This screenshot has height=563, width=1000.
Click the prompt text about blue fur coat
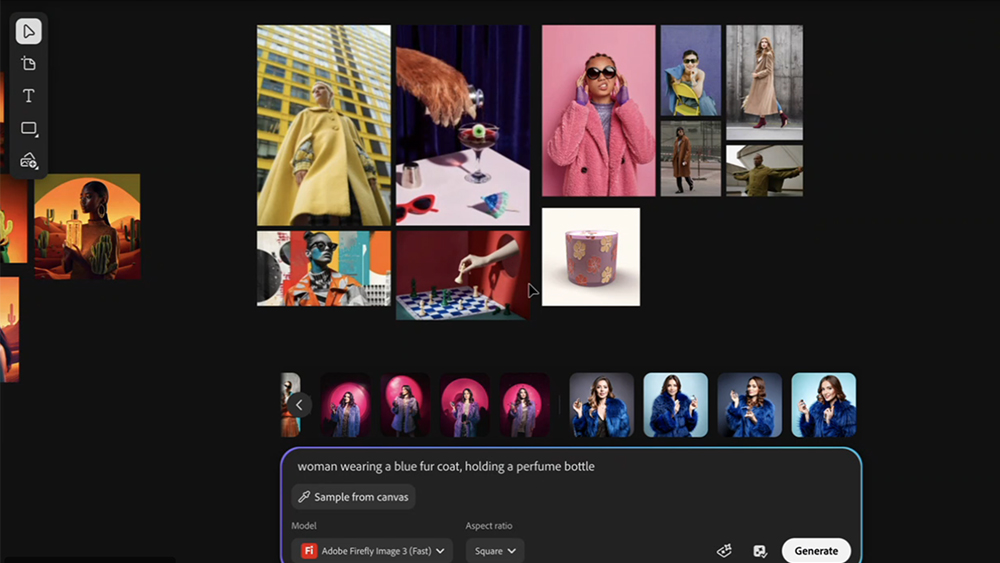446,466
